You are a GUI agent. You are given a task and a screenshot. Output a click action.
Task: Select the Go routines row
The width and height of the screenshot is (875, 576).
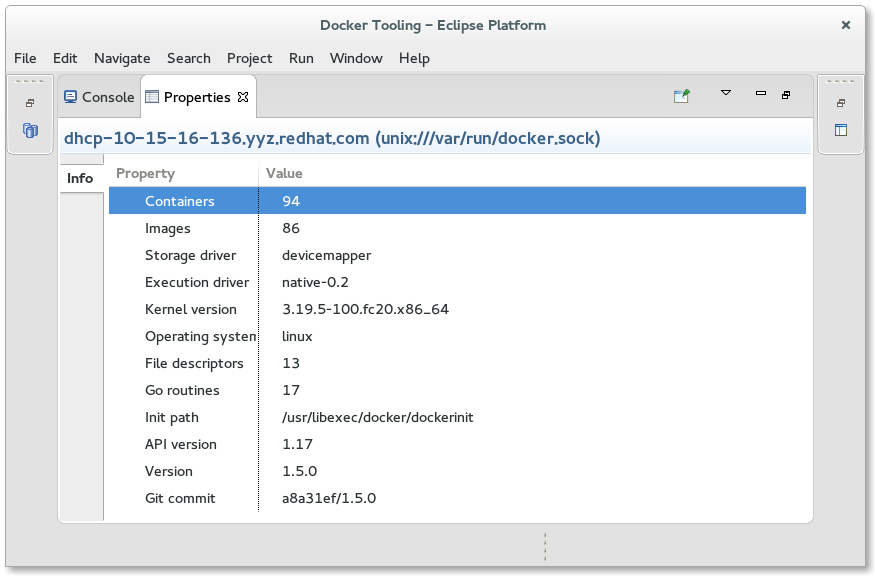(x=457, y=390)
